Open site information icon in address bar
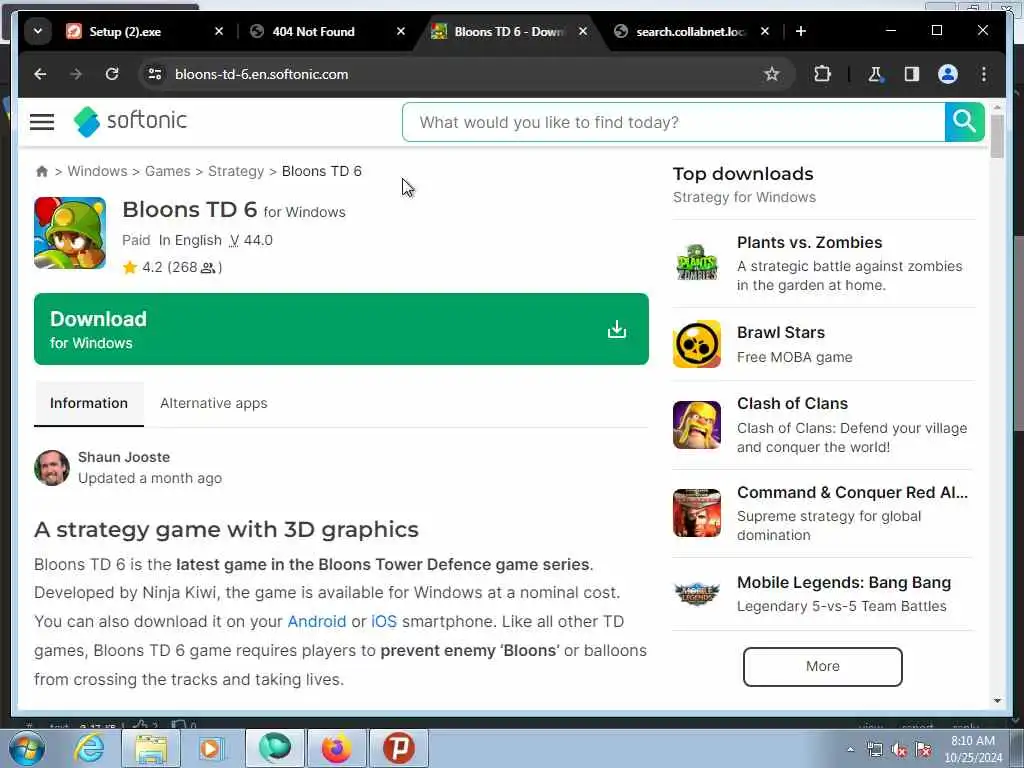Image resolution: width=1024 pixels, height=768 pixels. 155,74
